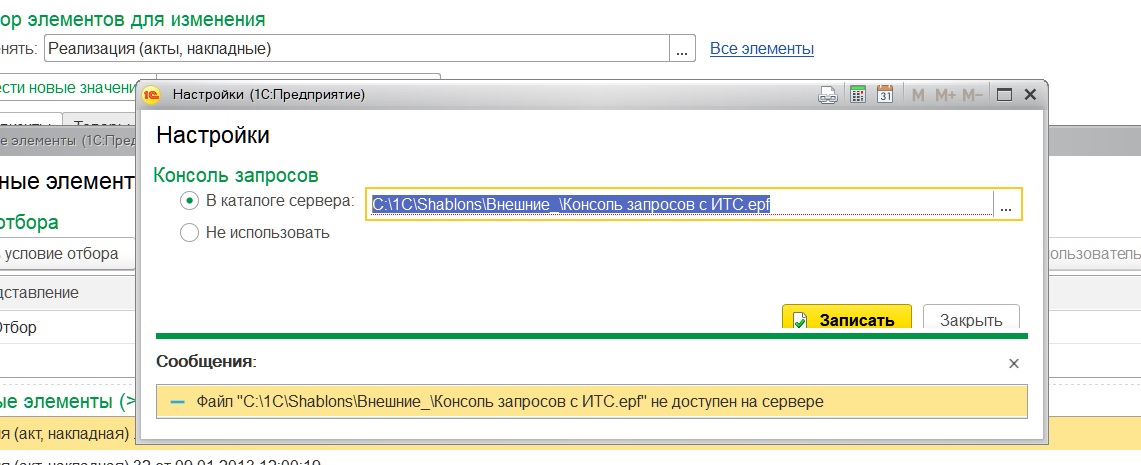Open the calendar icon showing 31
Viewport: 1141px width, 465px height.
pos(885,95)
